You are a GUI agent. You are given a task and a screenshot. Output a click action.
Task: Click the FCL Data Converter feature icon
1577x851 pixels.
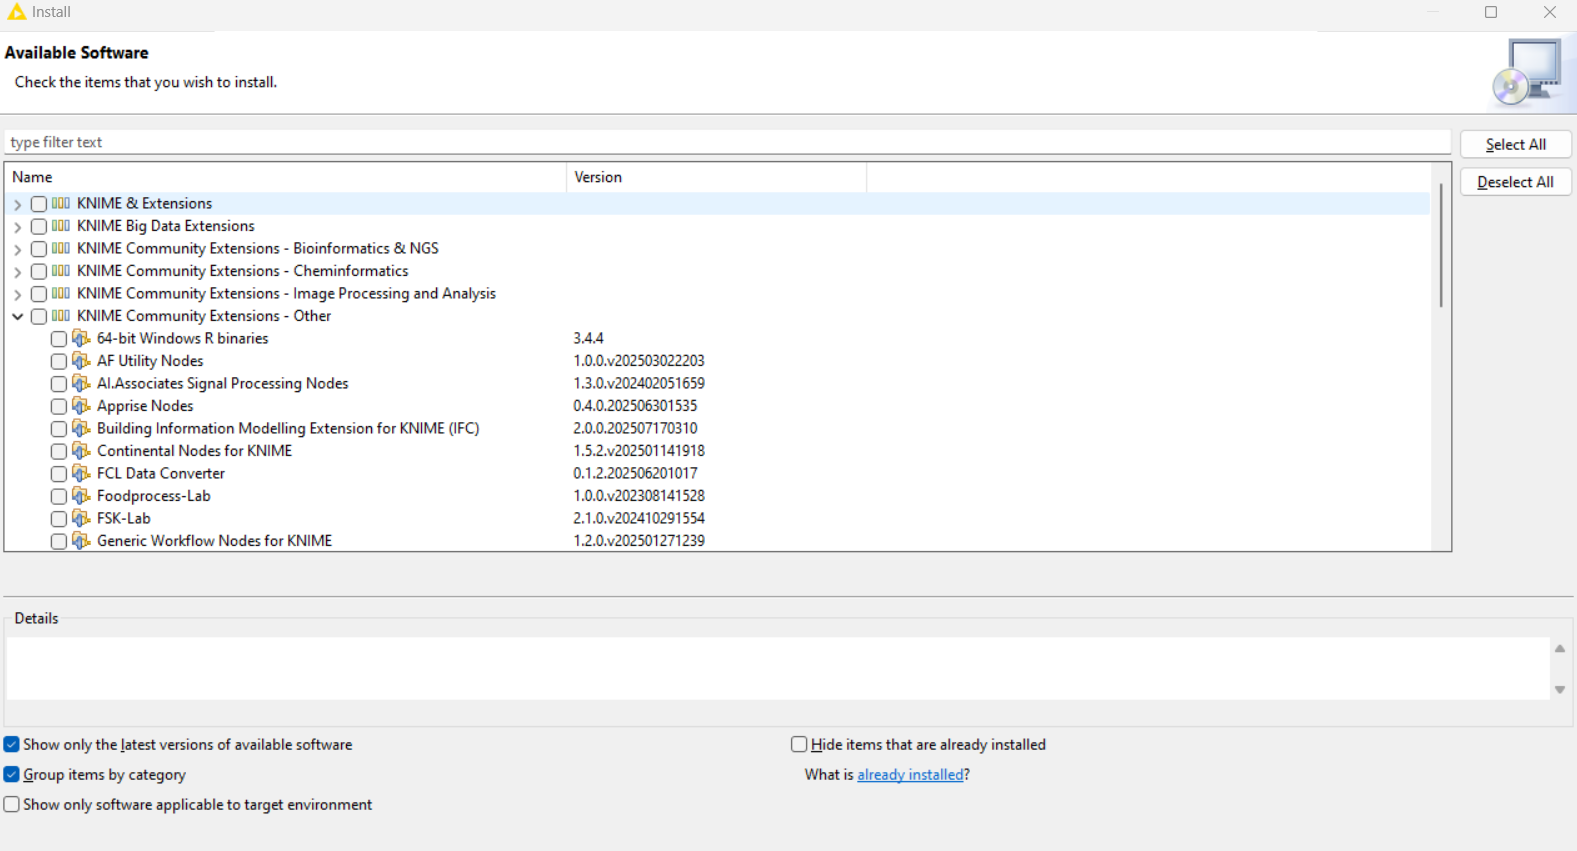click(x=81, y=473)
